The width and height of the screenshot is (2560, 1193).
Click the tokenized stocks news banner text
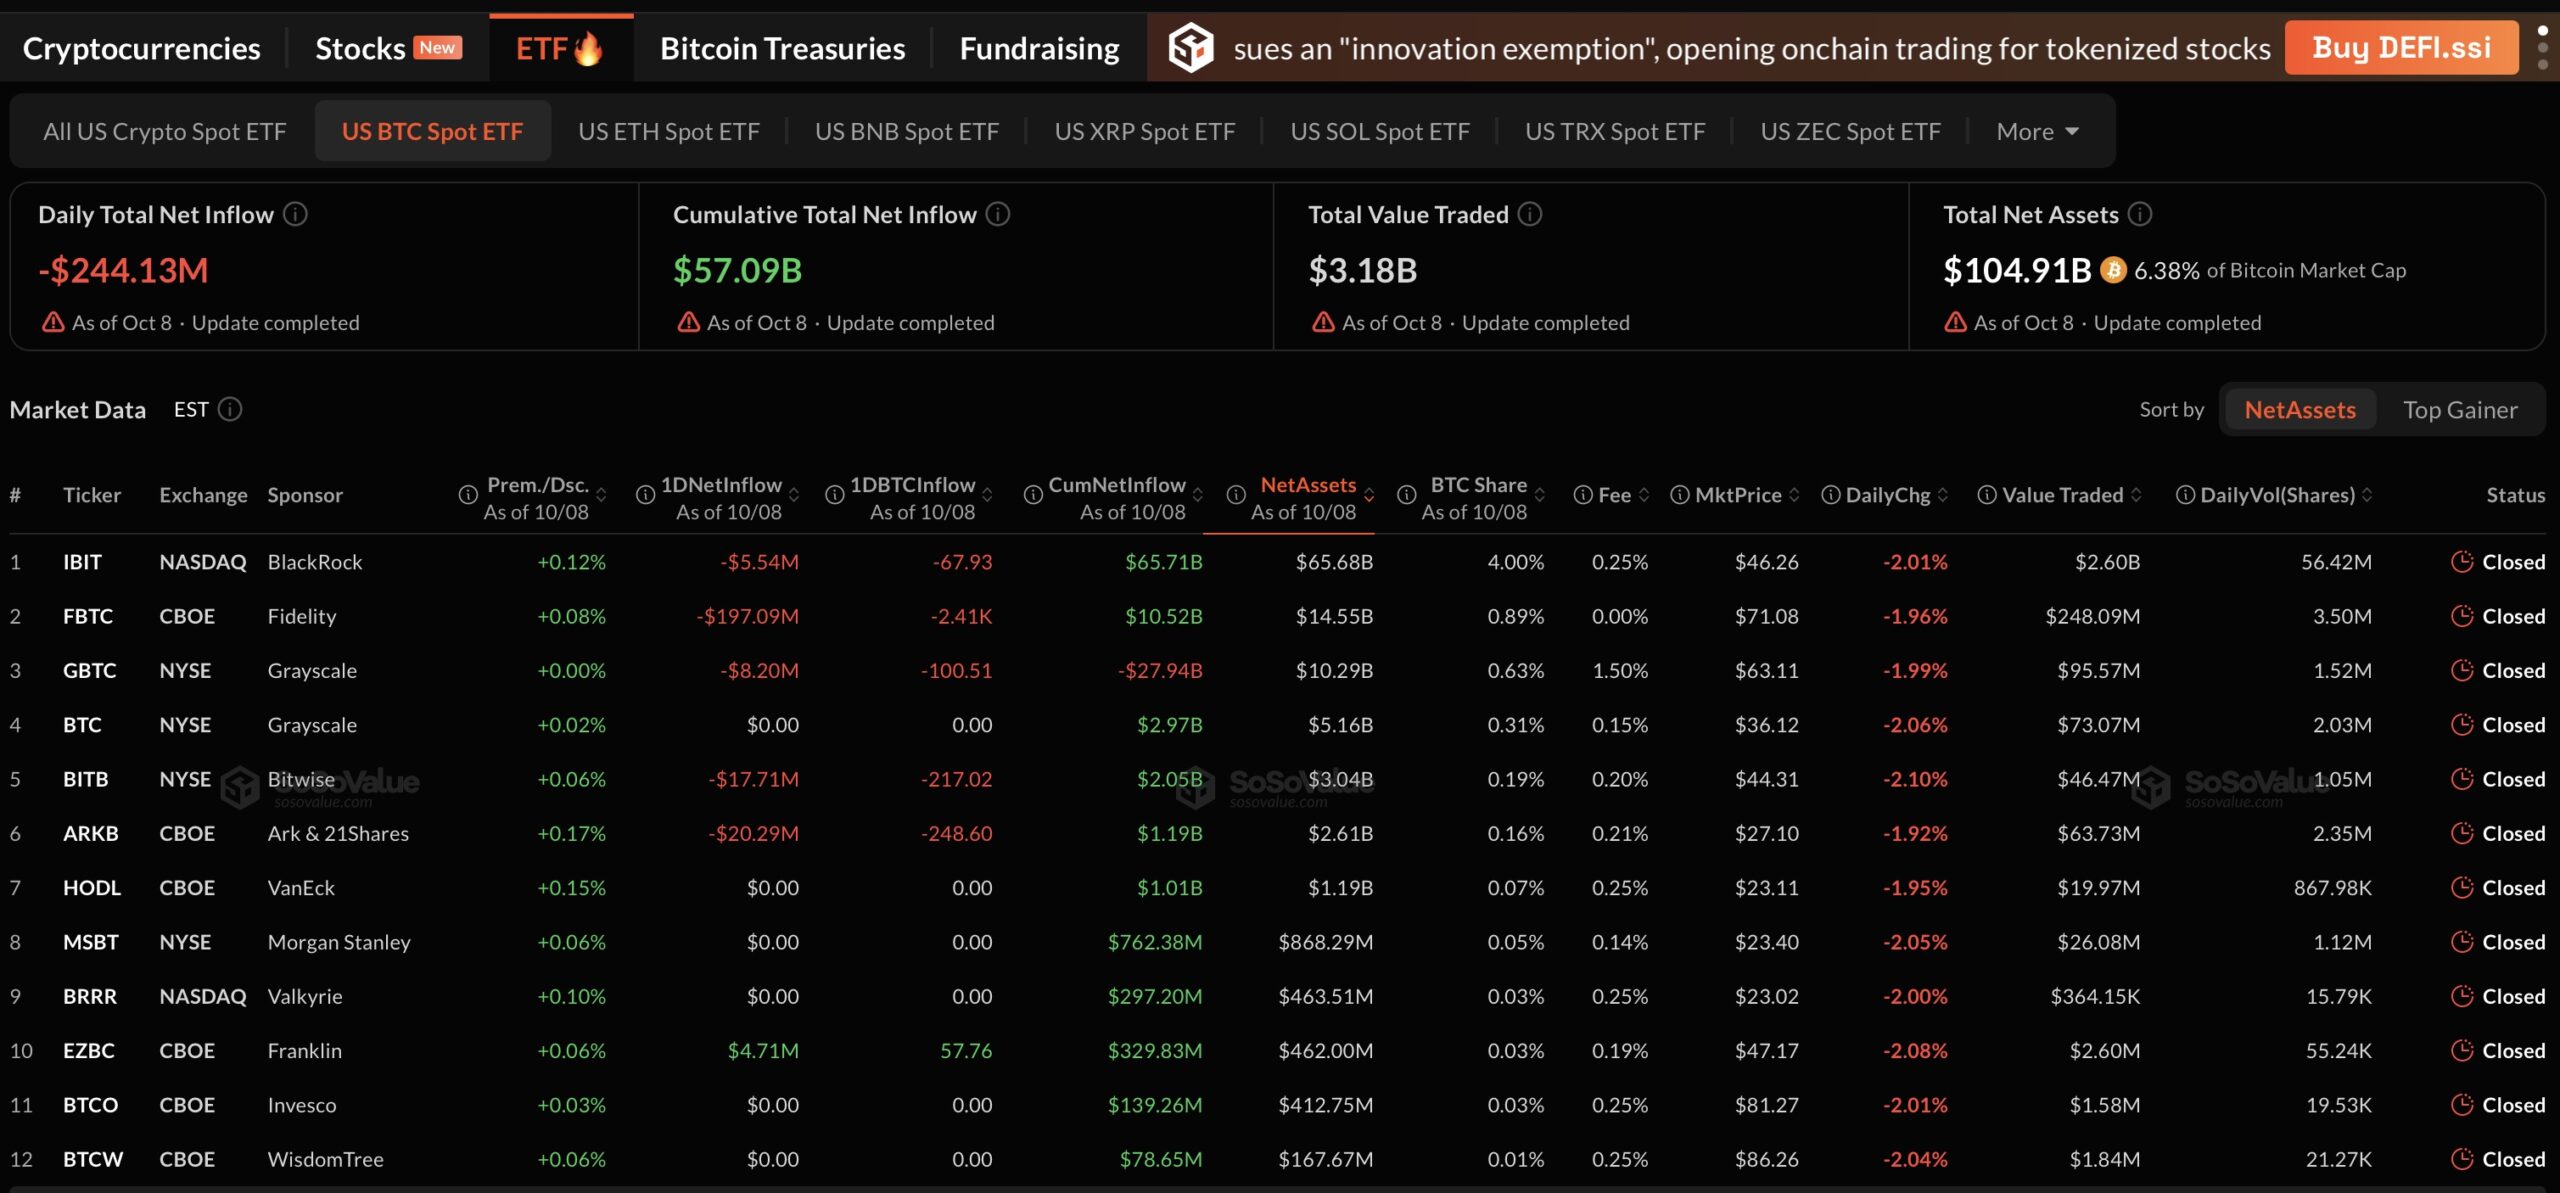pyautogui.click(x=1752, y=48)
